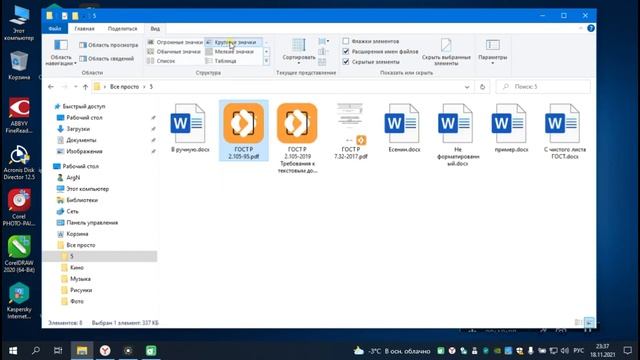This screenshot has height=360, width=640.
Task: Open Фото folder in tree
Action: point(76,301)
